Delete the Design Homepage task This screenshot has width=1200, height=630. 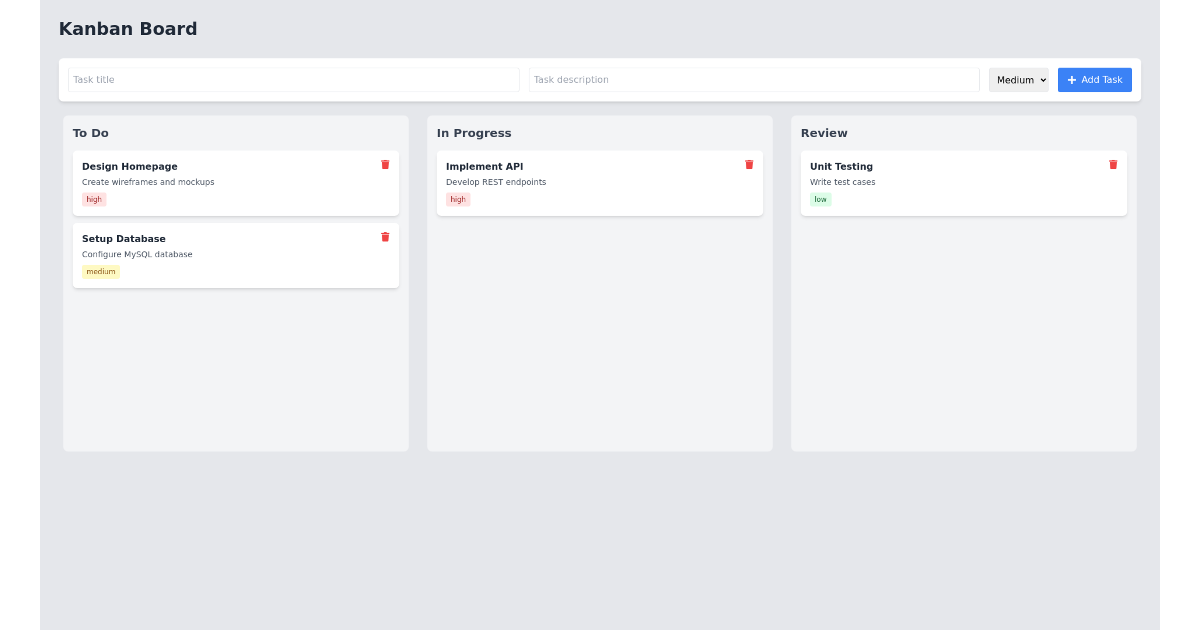tap(385, 164)
